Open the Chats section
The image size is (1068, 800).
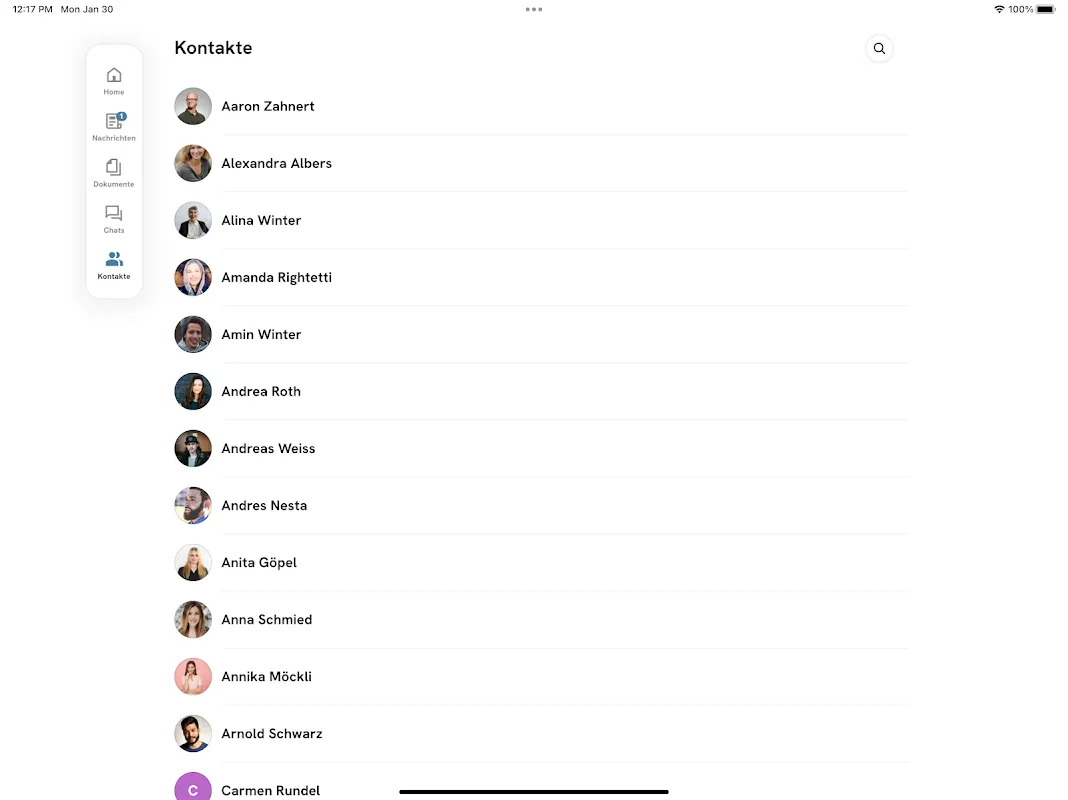(x=114, y=220)
